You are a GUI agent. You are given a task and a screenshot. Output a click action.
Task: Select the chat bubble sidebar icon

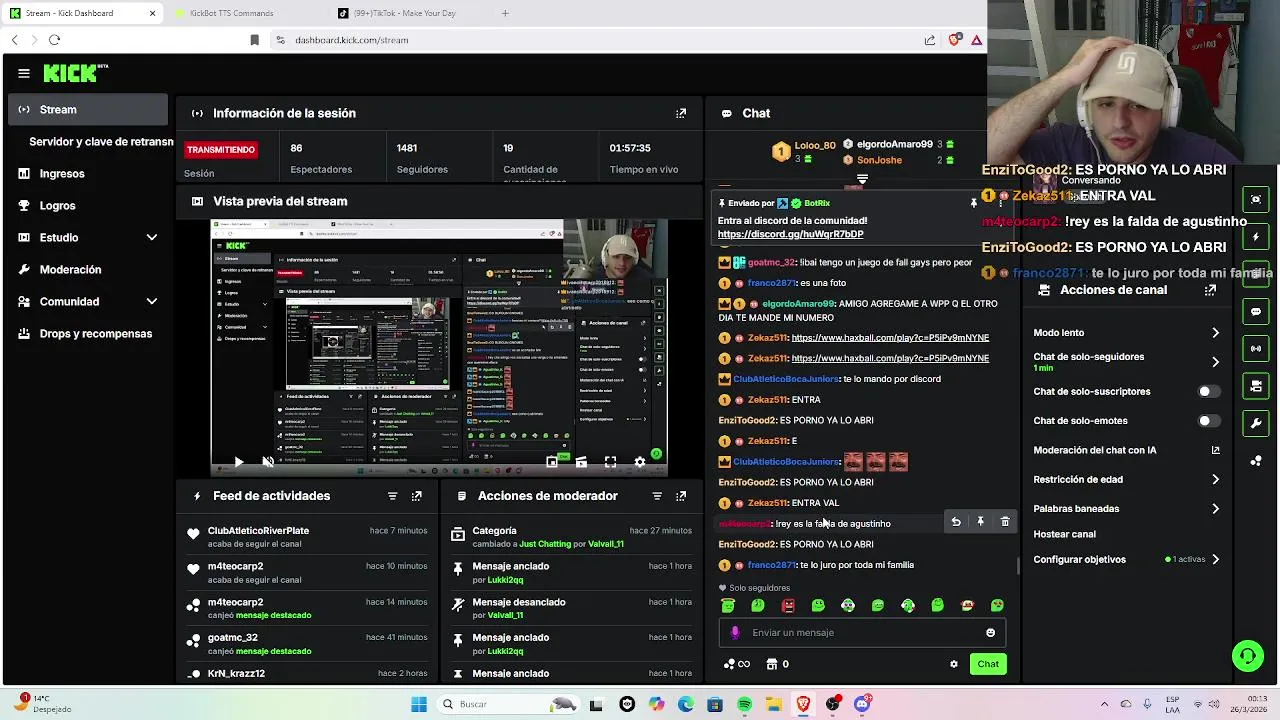pyautogui.click(x=1256, y=311)
